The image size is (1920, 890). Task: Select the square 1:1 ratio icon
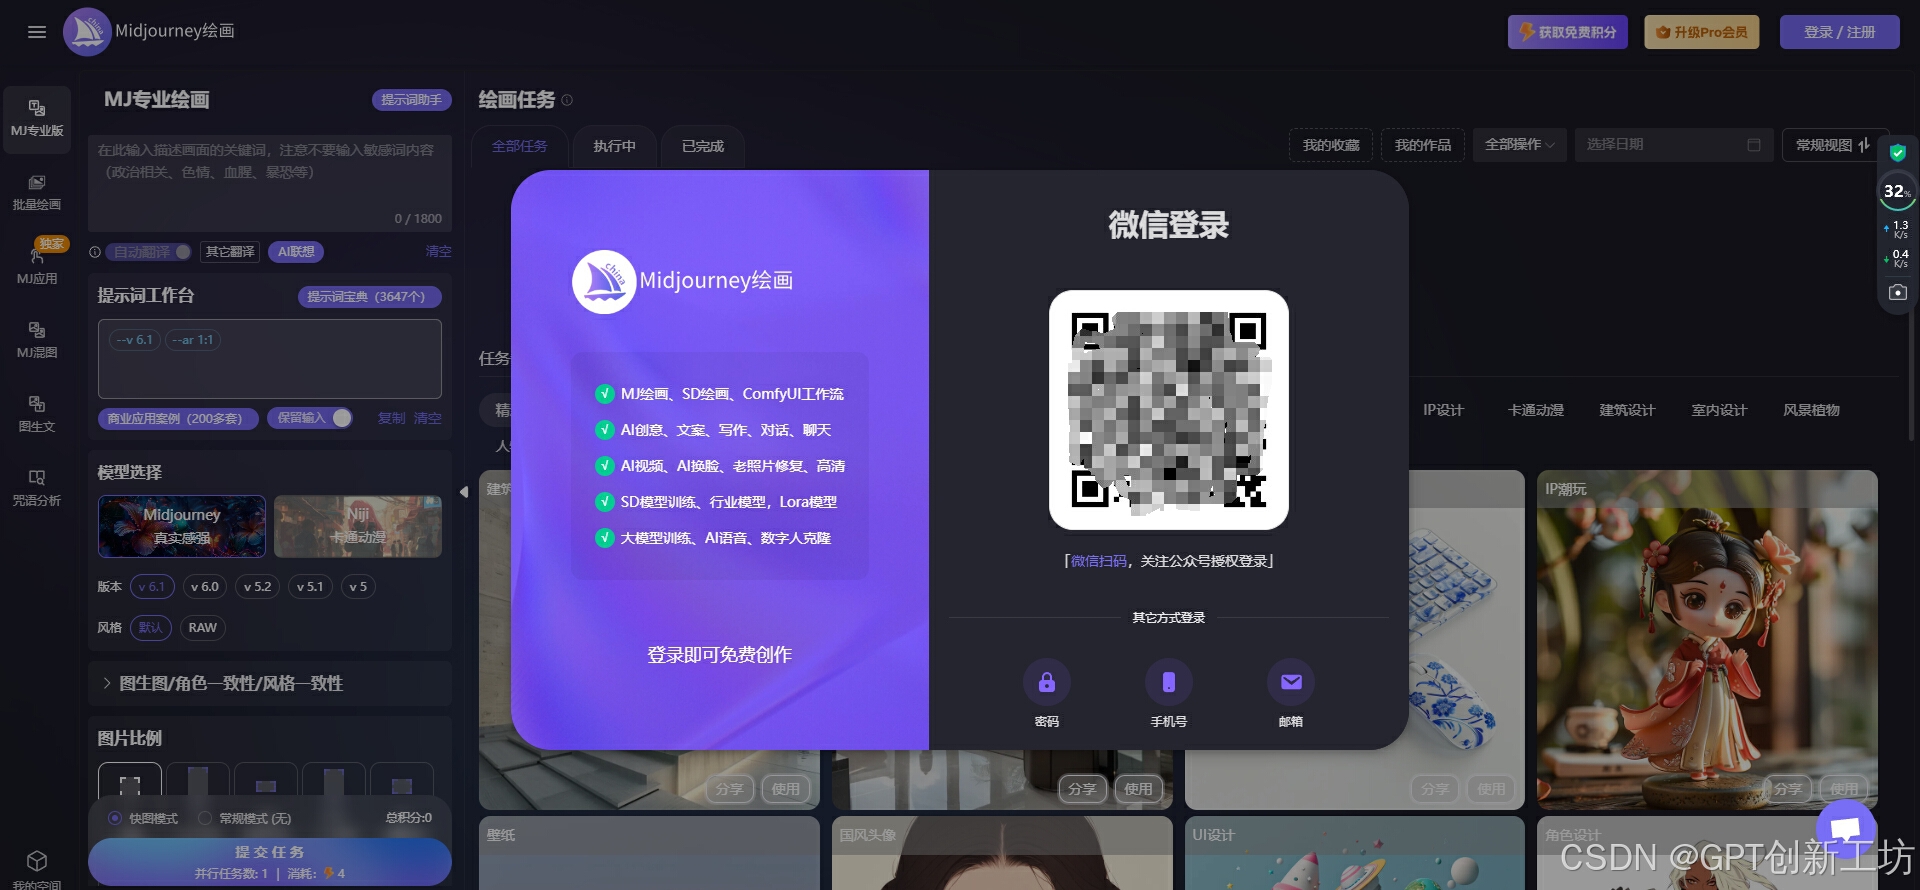point(130,785)
